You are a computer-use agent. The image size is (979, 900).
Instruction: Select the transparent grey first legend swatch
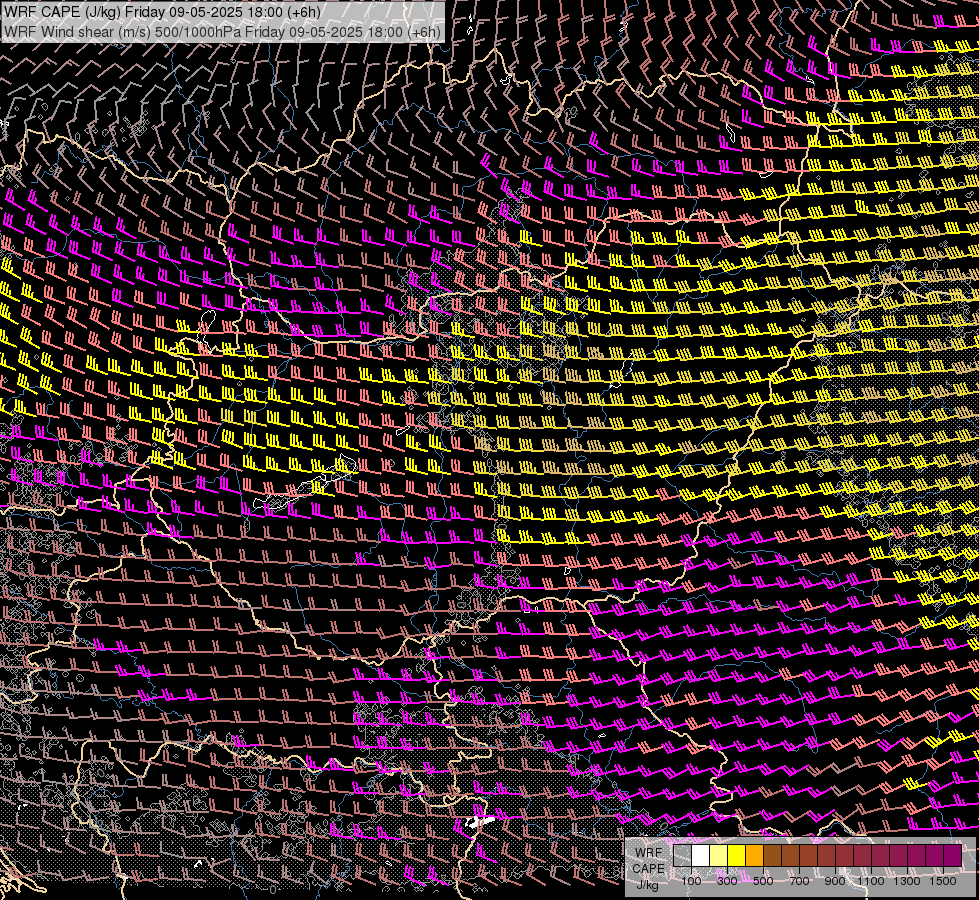pyautogui.click(x=682, y=856)
